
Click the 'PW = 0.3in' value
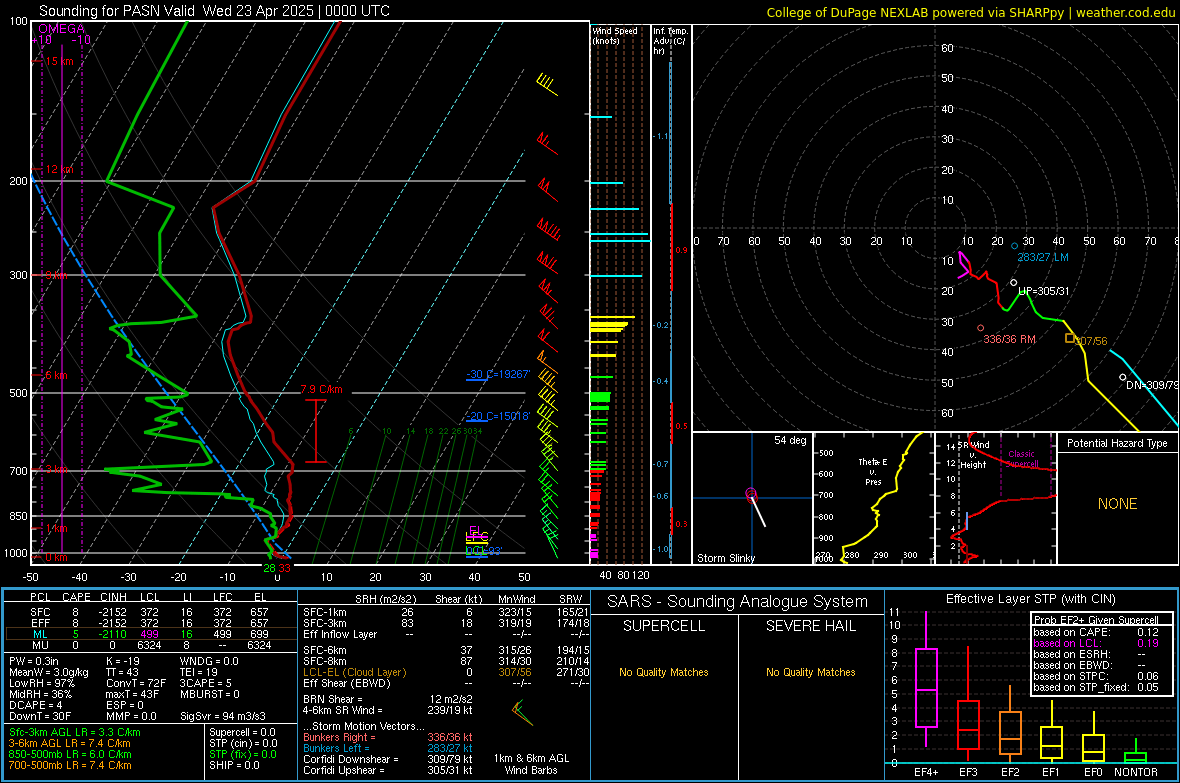34,661
